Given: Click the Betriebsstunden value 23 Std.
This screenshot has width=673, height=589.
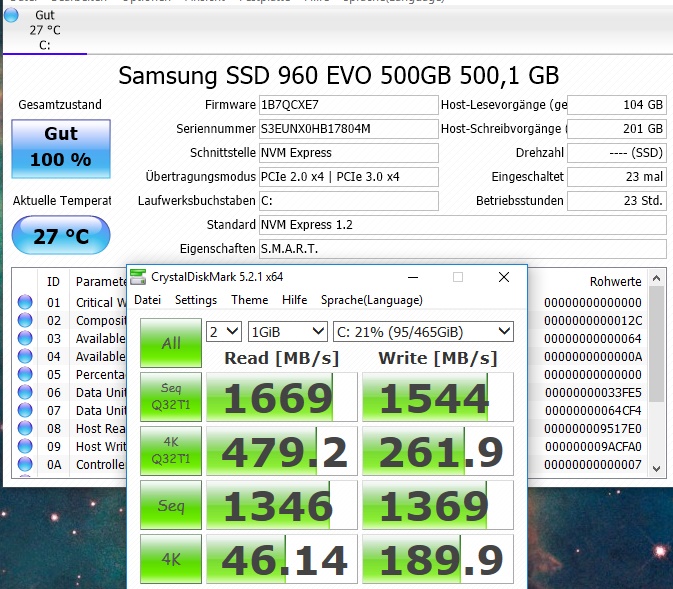Looking at the screenshot, I should [x=617, y=201].
